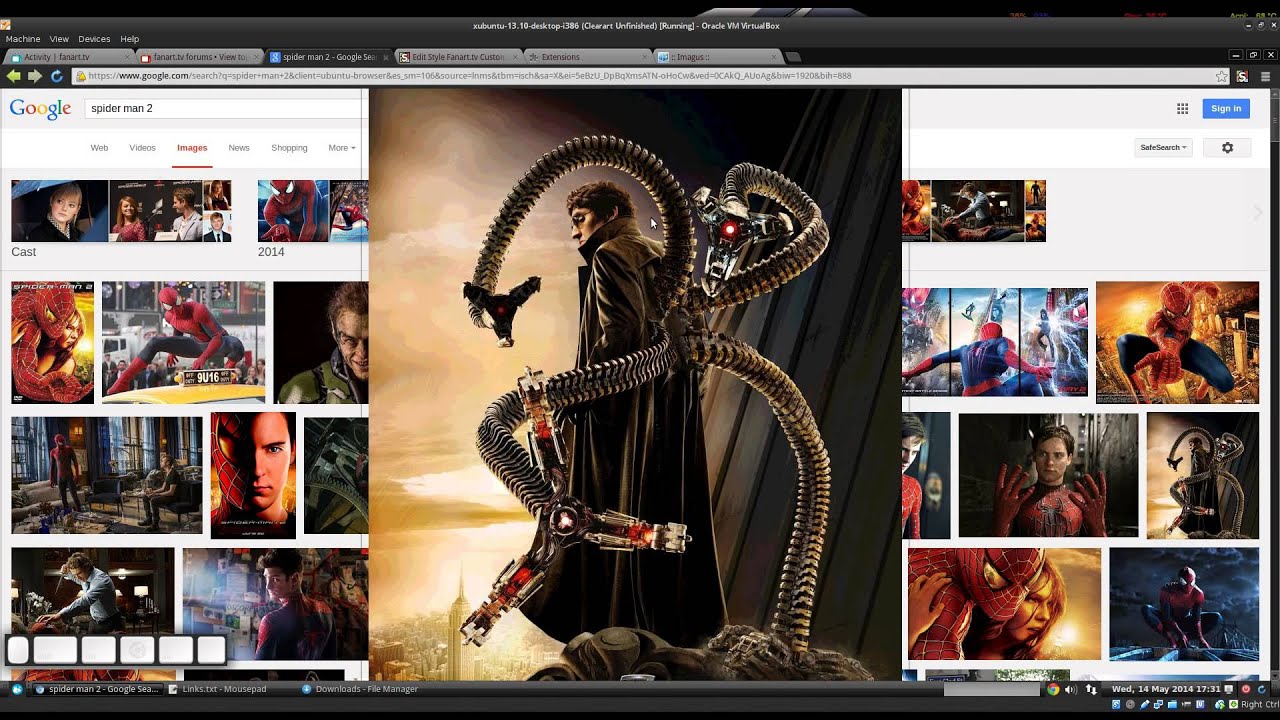The image size is (1280, 720).
Task: Click the 'spider man 2' search box
Action: 225,108
